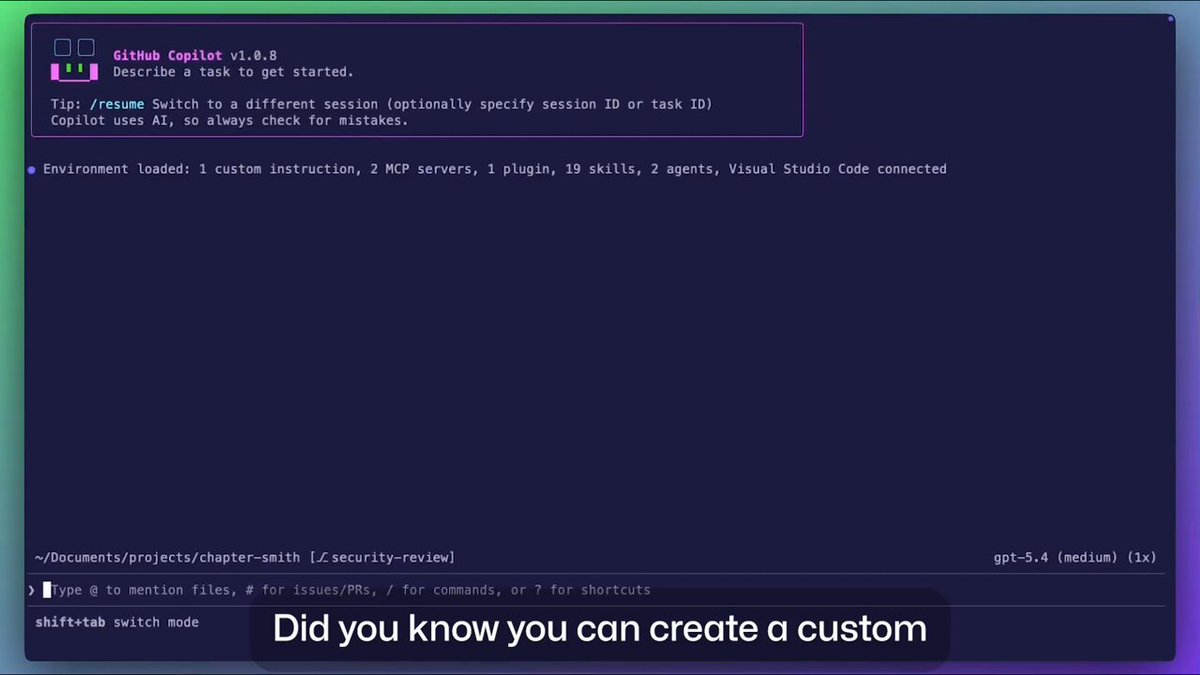Click 'Copilot uses AI, so always check for mistakes.'
Image resolution: width=1200 pixels, height=675 pixels.
230,120
